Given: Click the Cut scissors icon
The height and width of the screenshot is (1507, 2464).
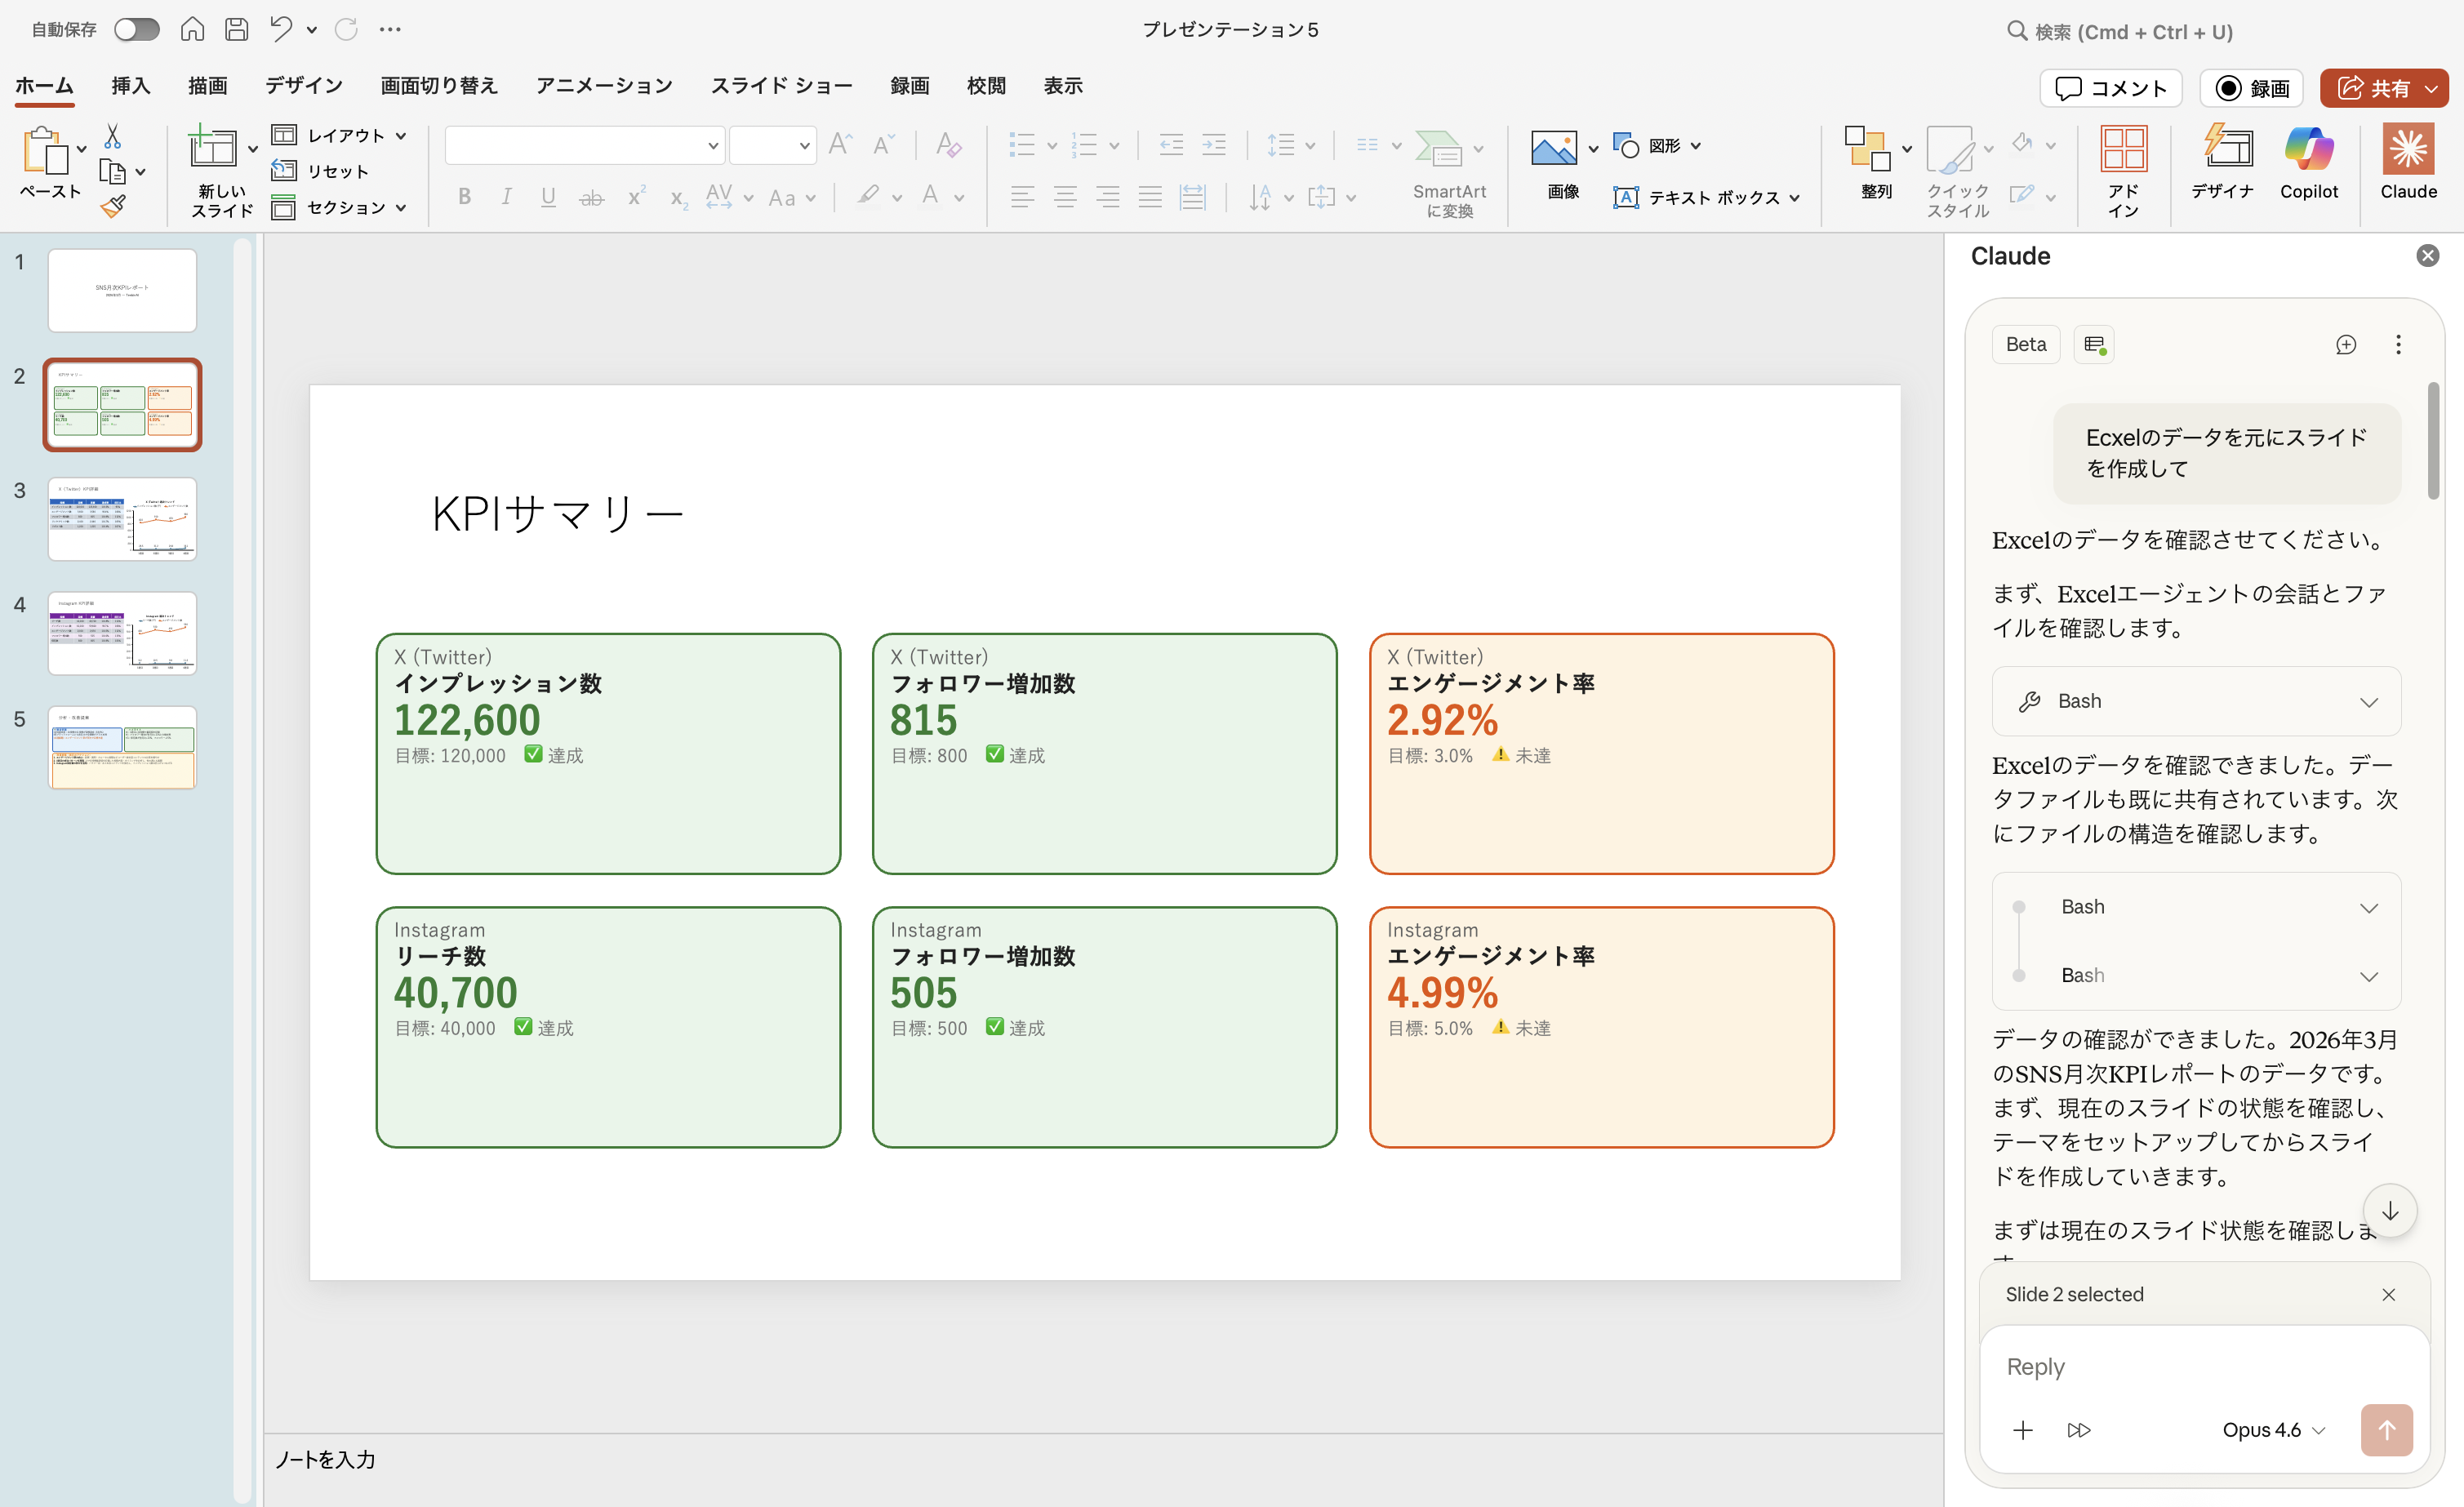Looking at the screenshot, I should pyautogui.click(x=113, y=135).
